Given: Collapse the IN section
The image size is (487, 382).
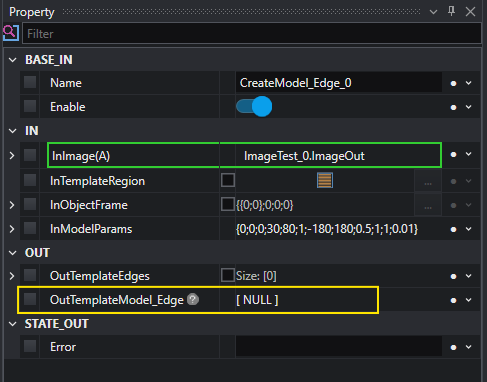Looking at the screenshot, I should [x=13, y=131].
